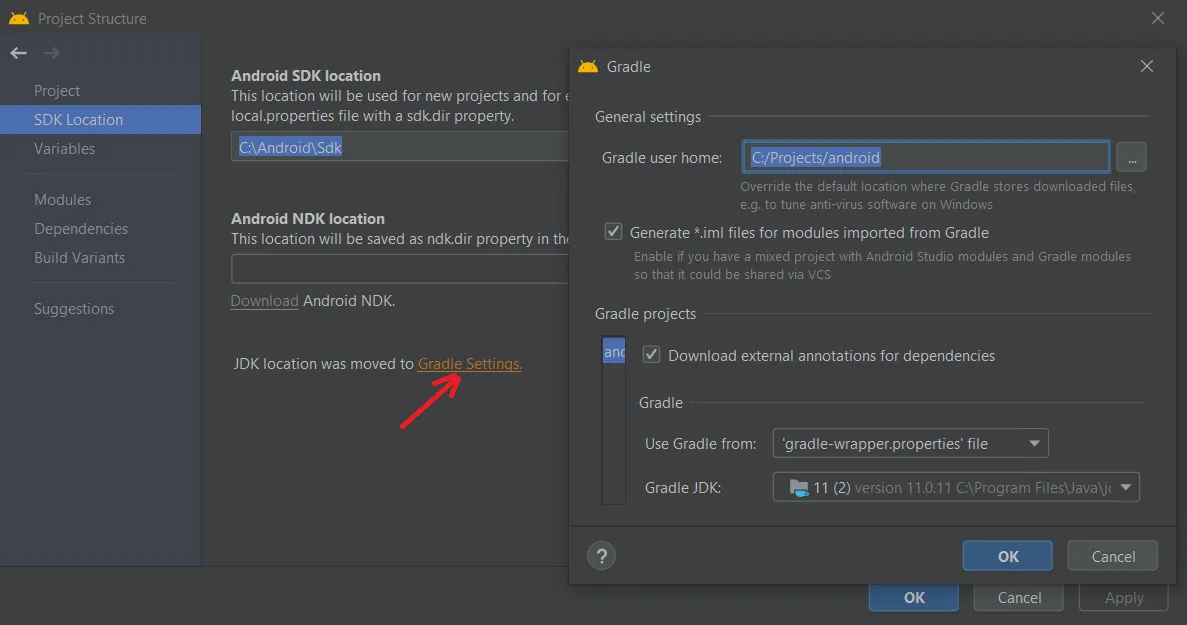Click the Android NDK location field

pyautogui.click(x=400, y=269)
